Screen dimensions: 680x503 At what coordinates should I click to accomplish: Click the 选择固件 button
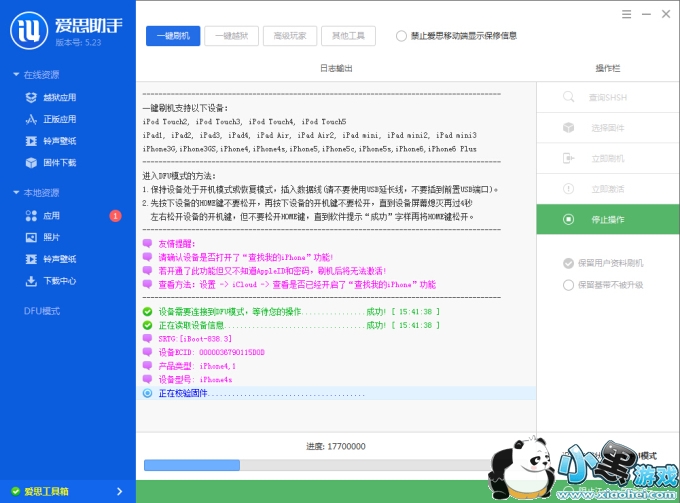[608, 128]
